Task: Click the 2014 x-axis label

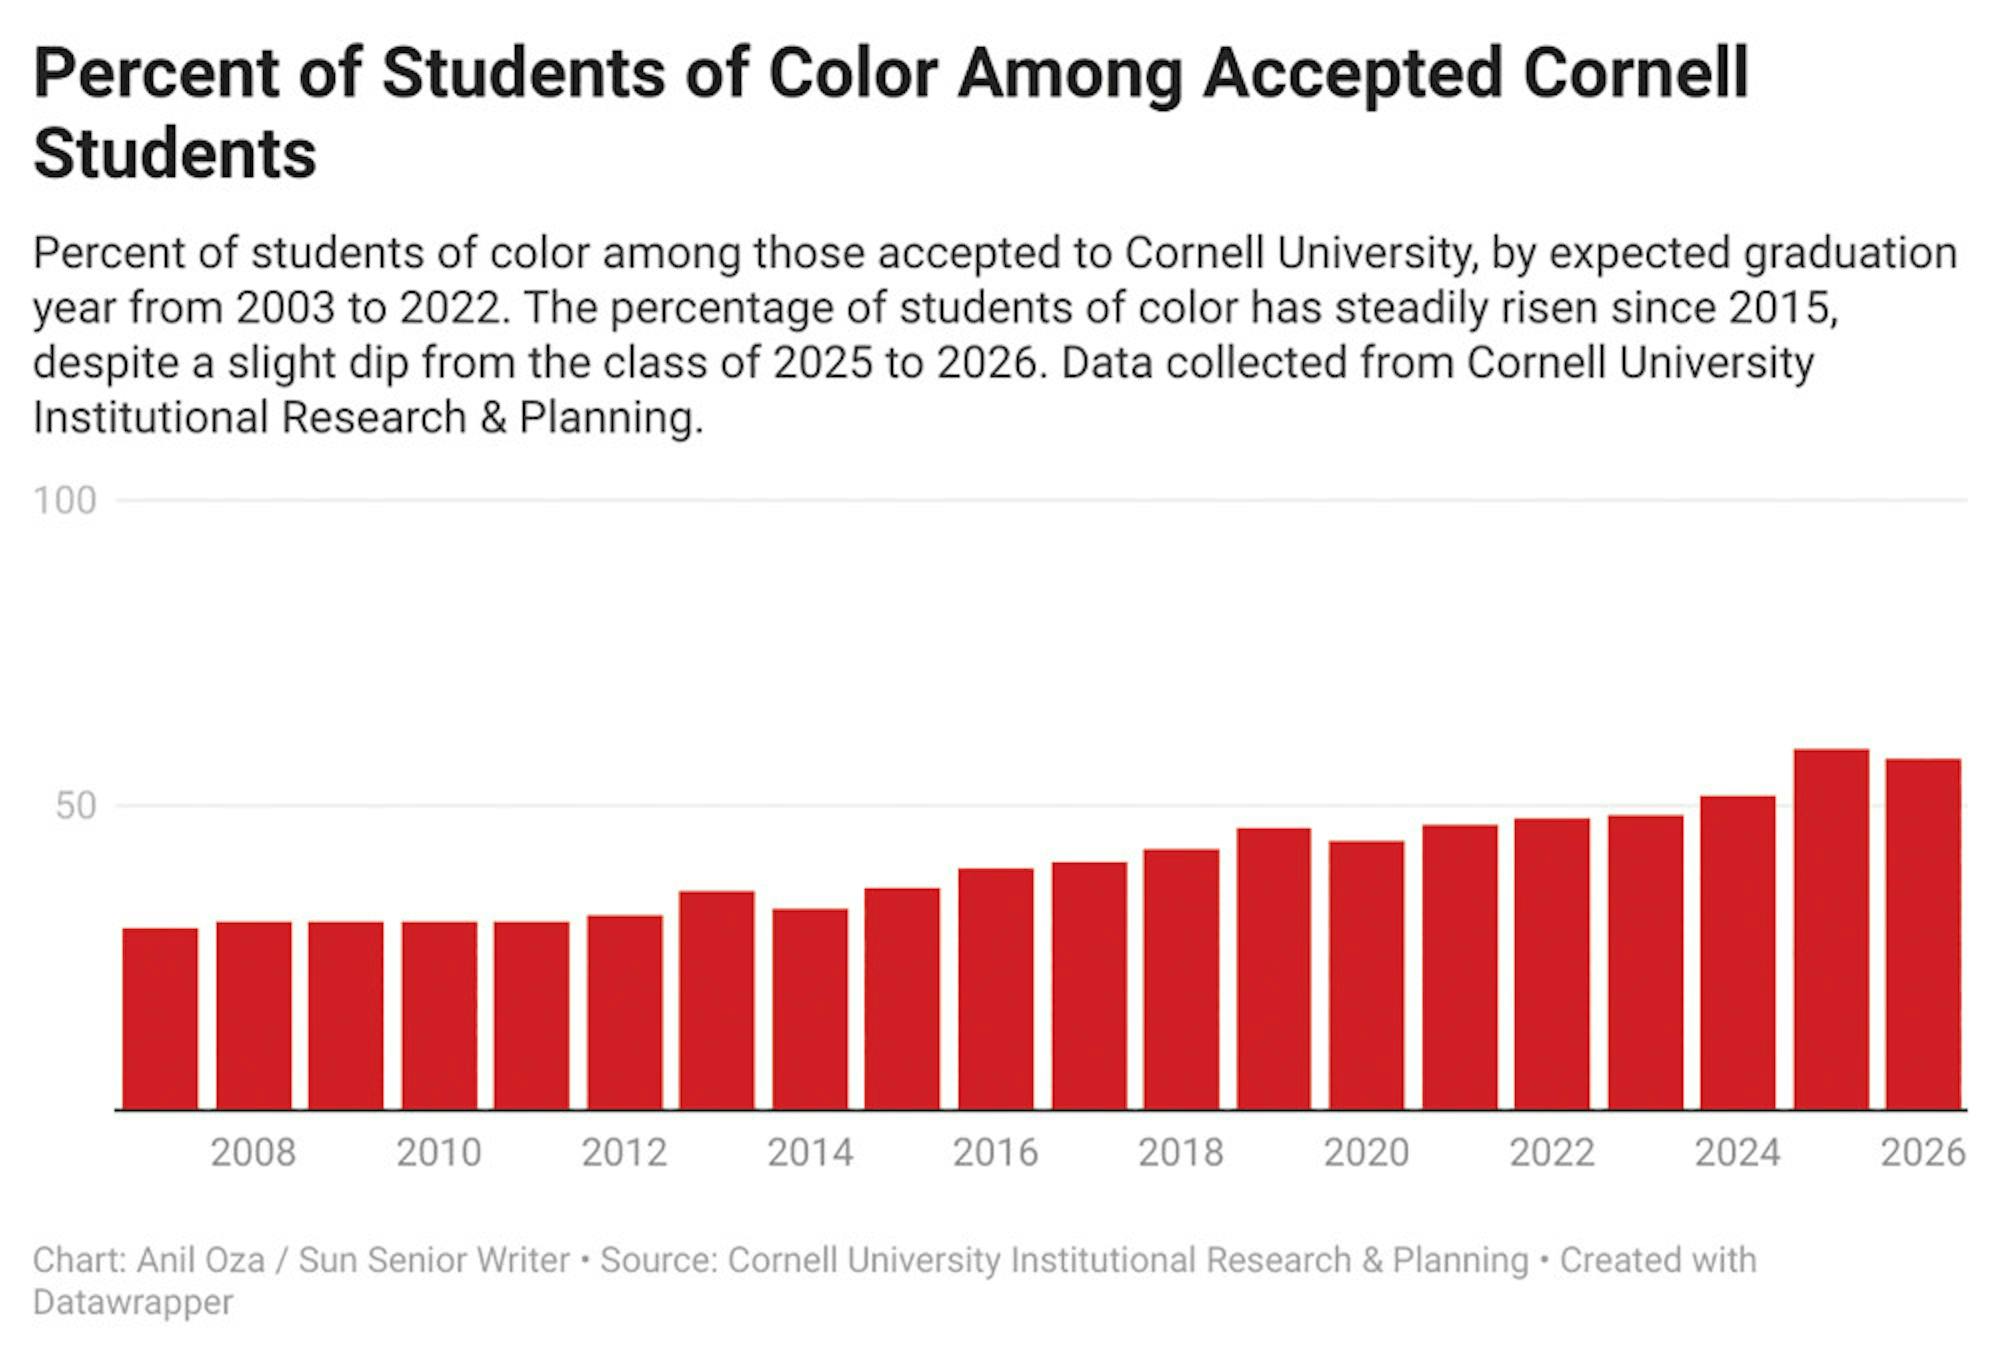Action: 809,1153
